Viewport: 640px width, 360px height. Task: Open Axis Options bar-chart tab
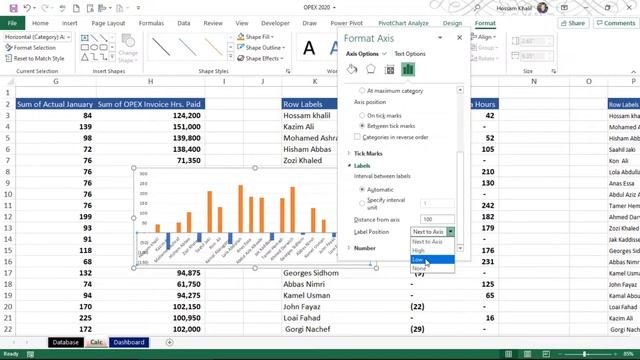[408, 69]
